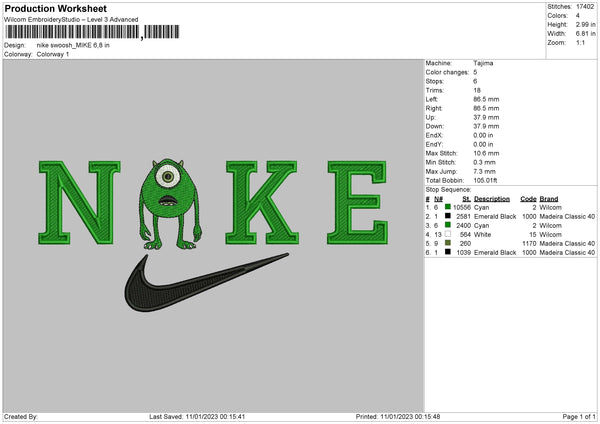Click 'Wilcom EmbroideryStudio – Level 3 Advanced' text

(71, 20)
